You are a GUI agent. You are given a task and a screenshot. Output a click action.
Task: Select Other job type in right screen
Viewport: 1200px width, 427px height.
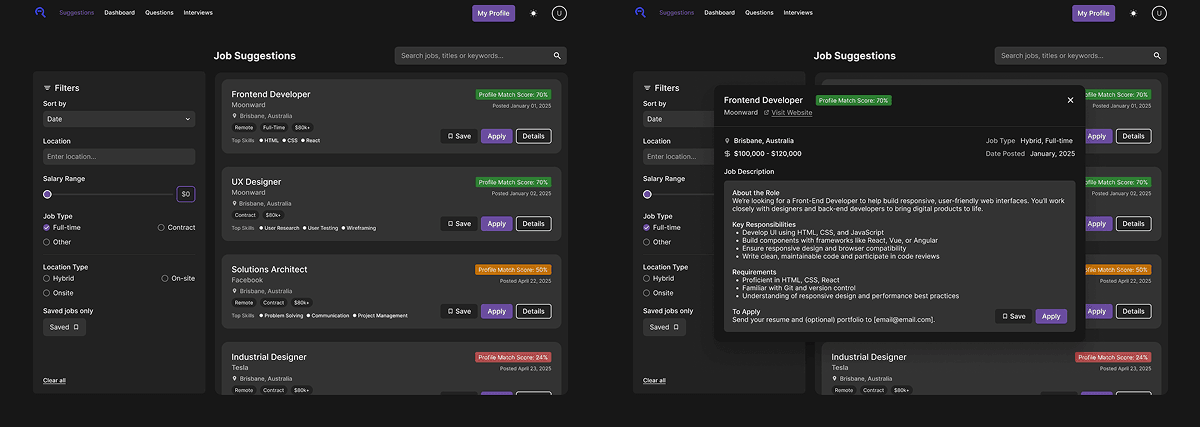point(646,242)
